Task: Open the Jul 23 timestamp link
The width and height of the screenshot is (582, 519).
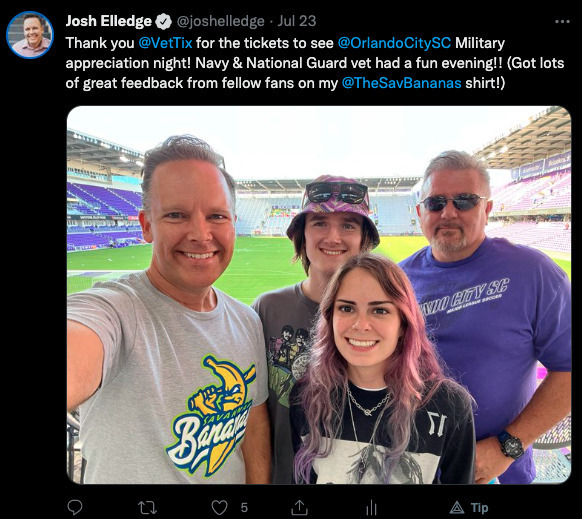Action: tap(297, 21)
